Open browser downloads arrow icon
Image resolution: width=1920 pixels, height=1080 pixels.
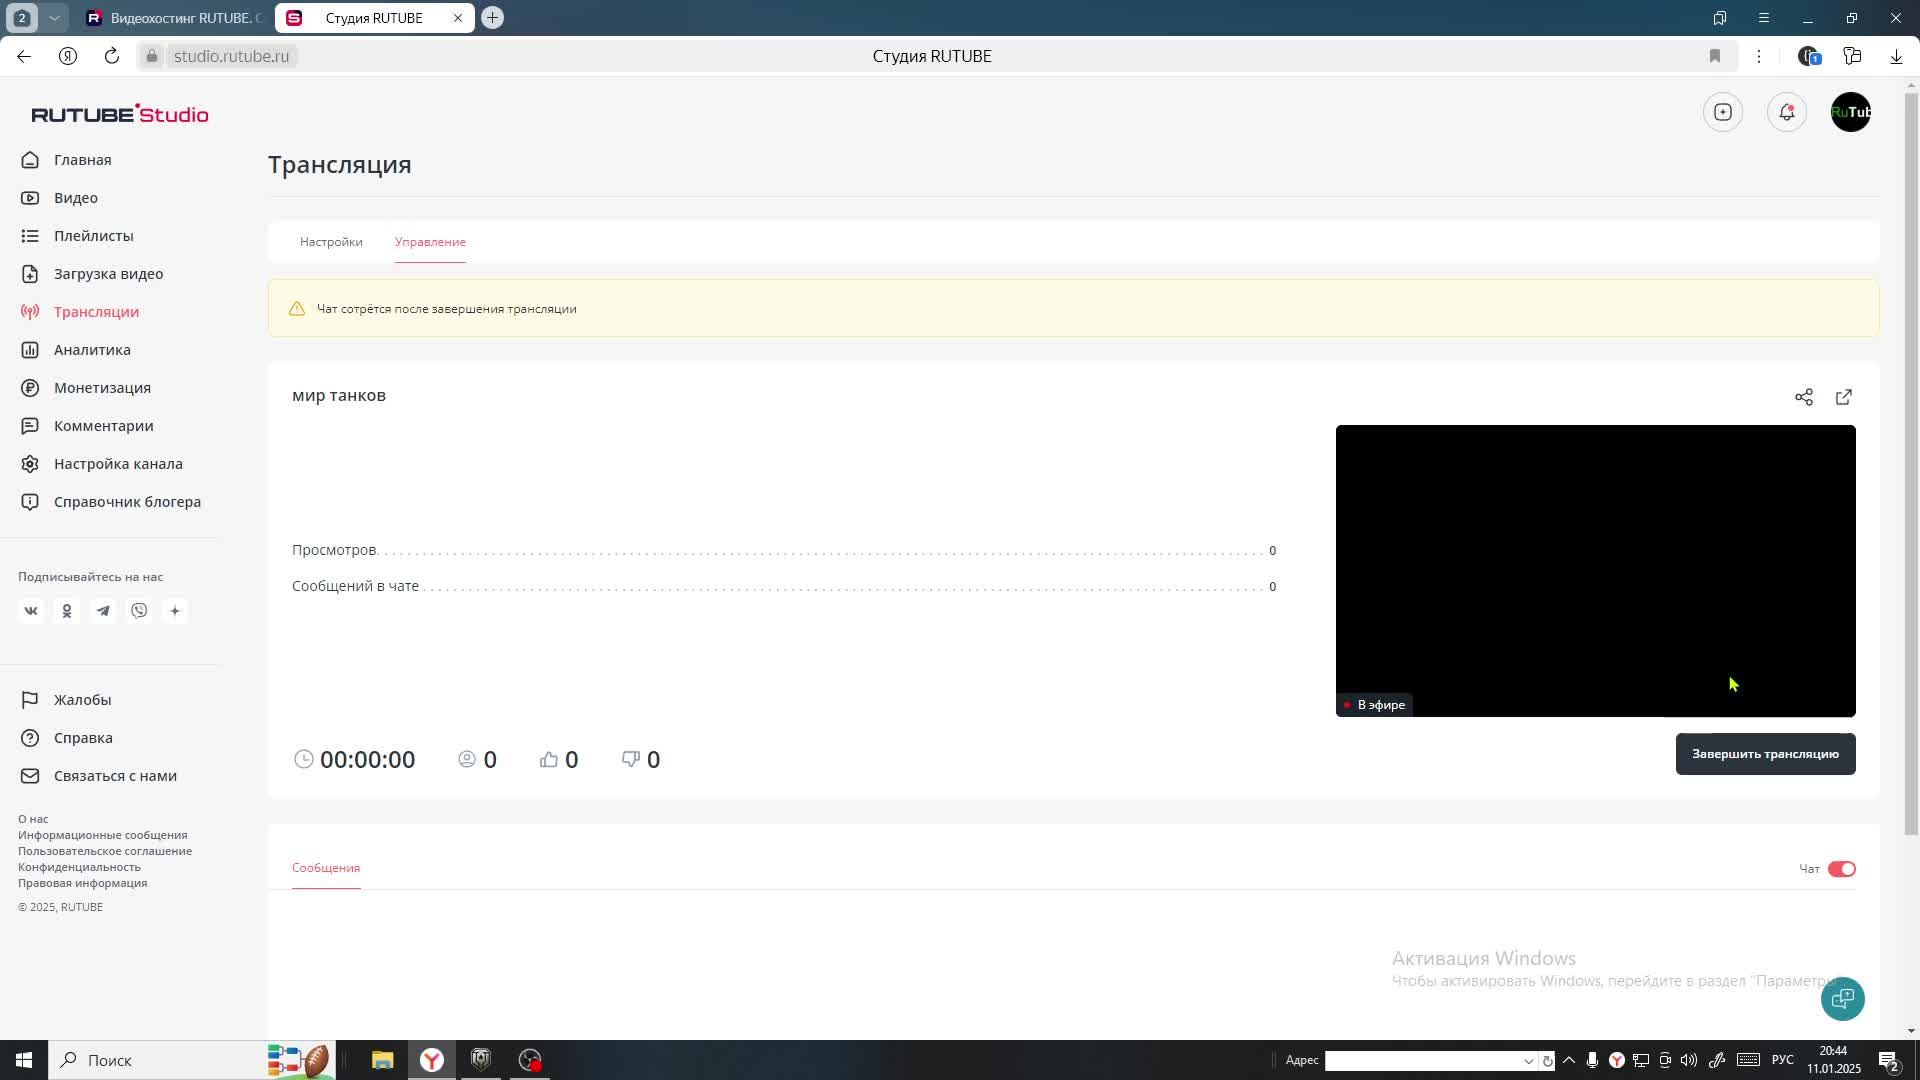coord(1896,56)
